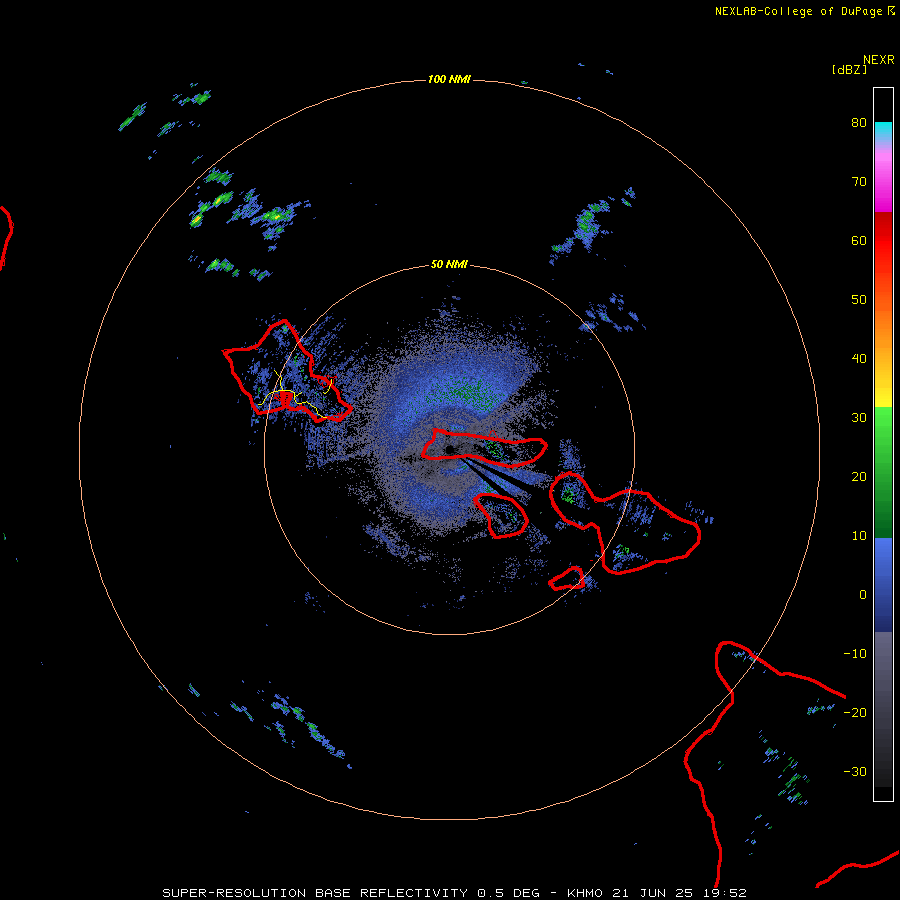
Task: Click the 70 value on dBZ scale
Action: point(859,182)
